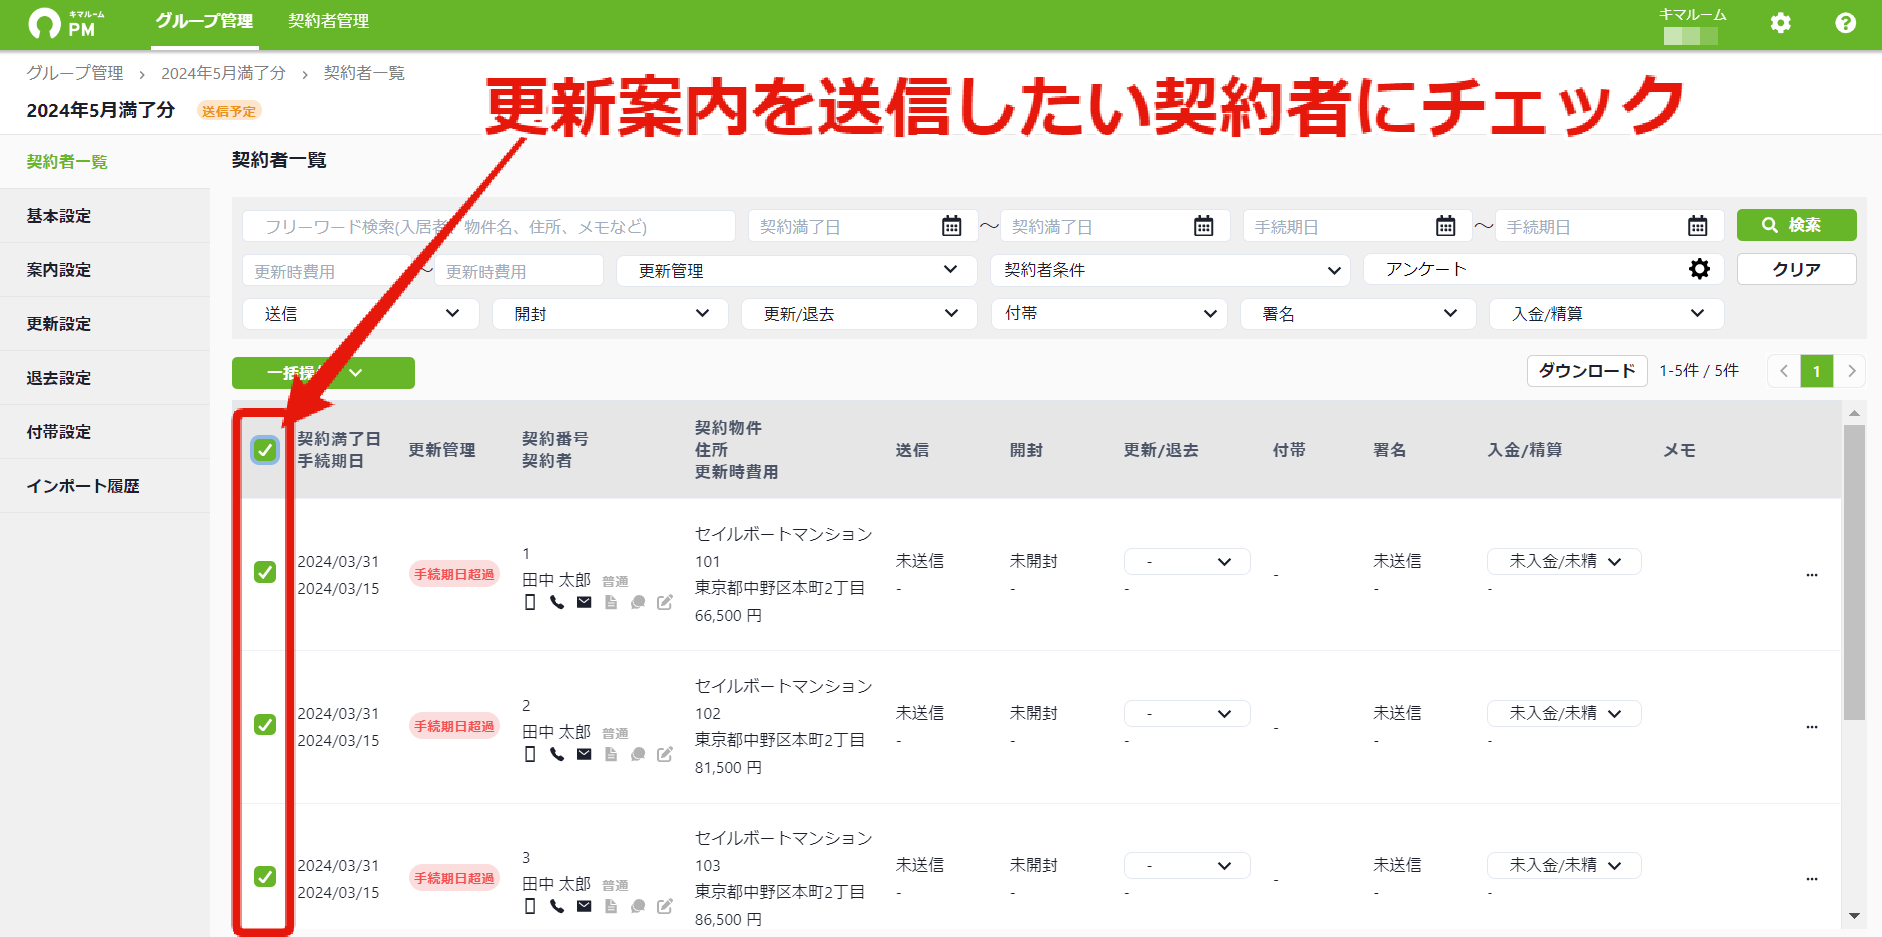Click the アンケート settings gear icon
This screenshot has height=937, width=1882.
(x=1699, y=269)
